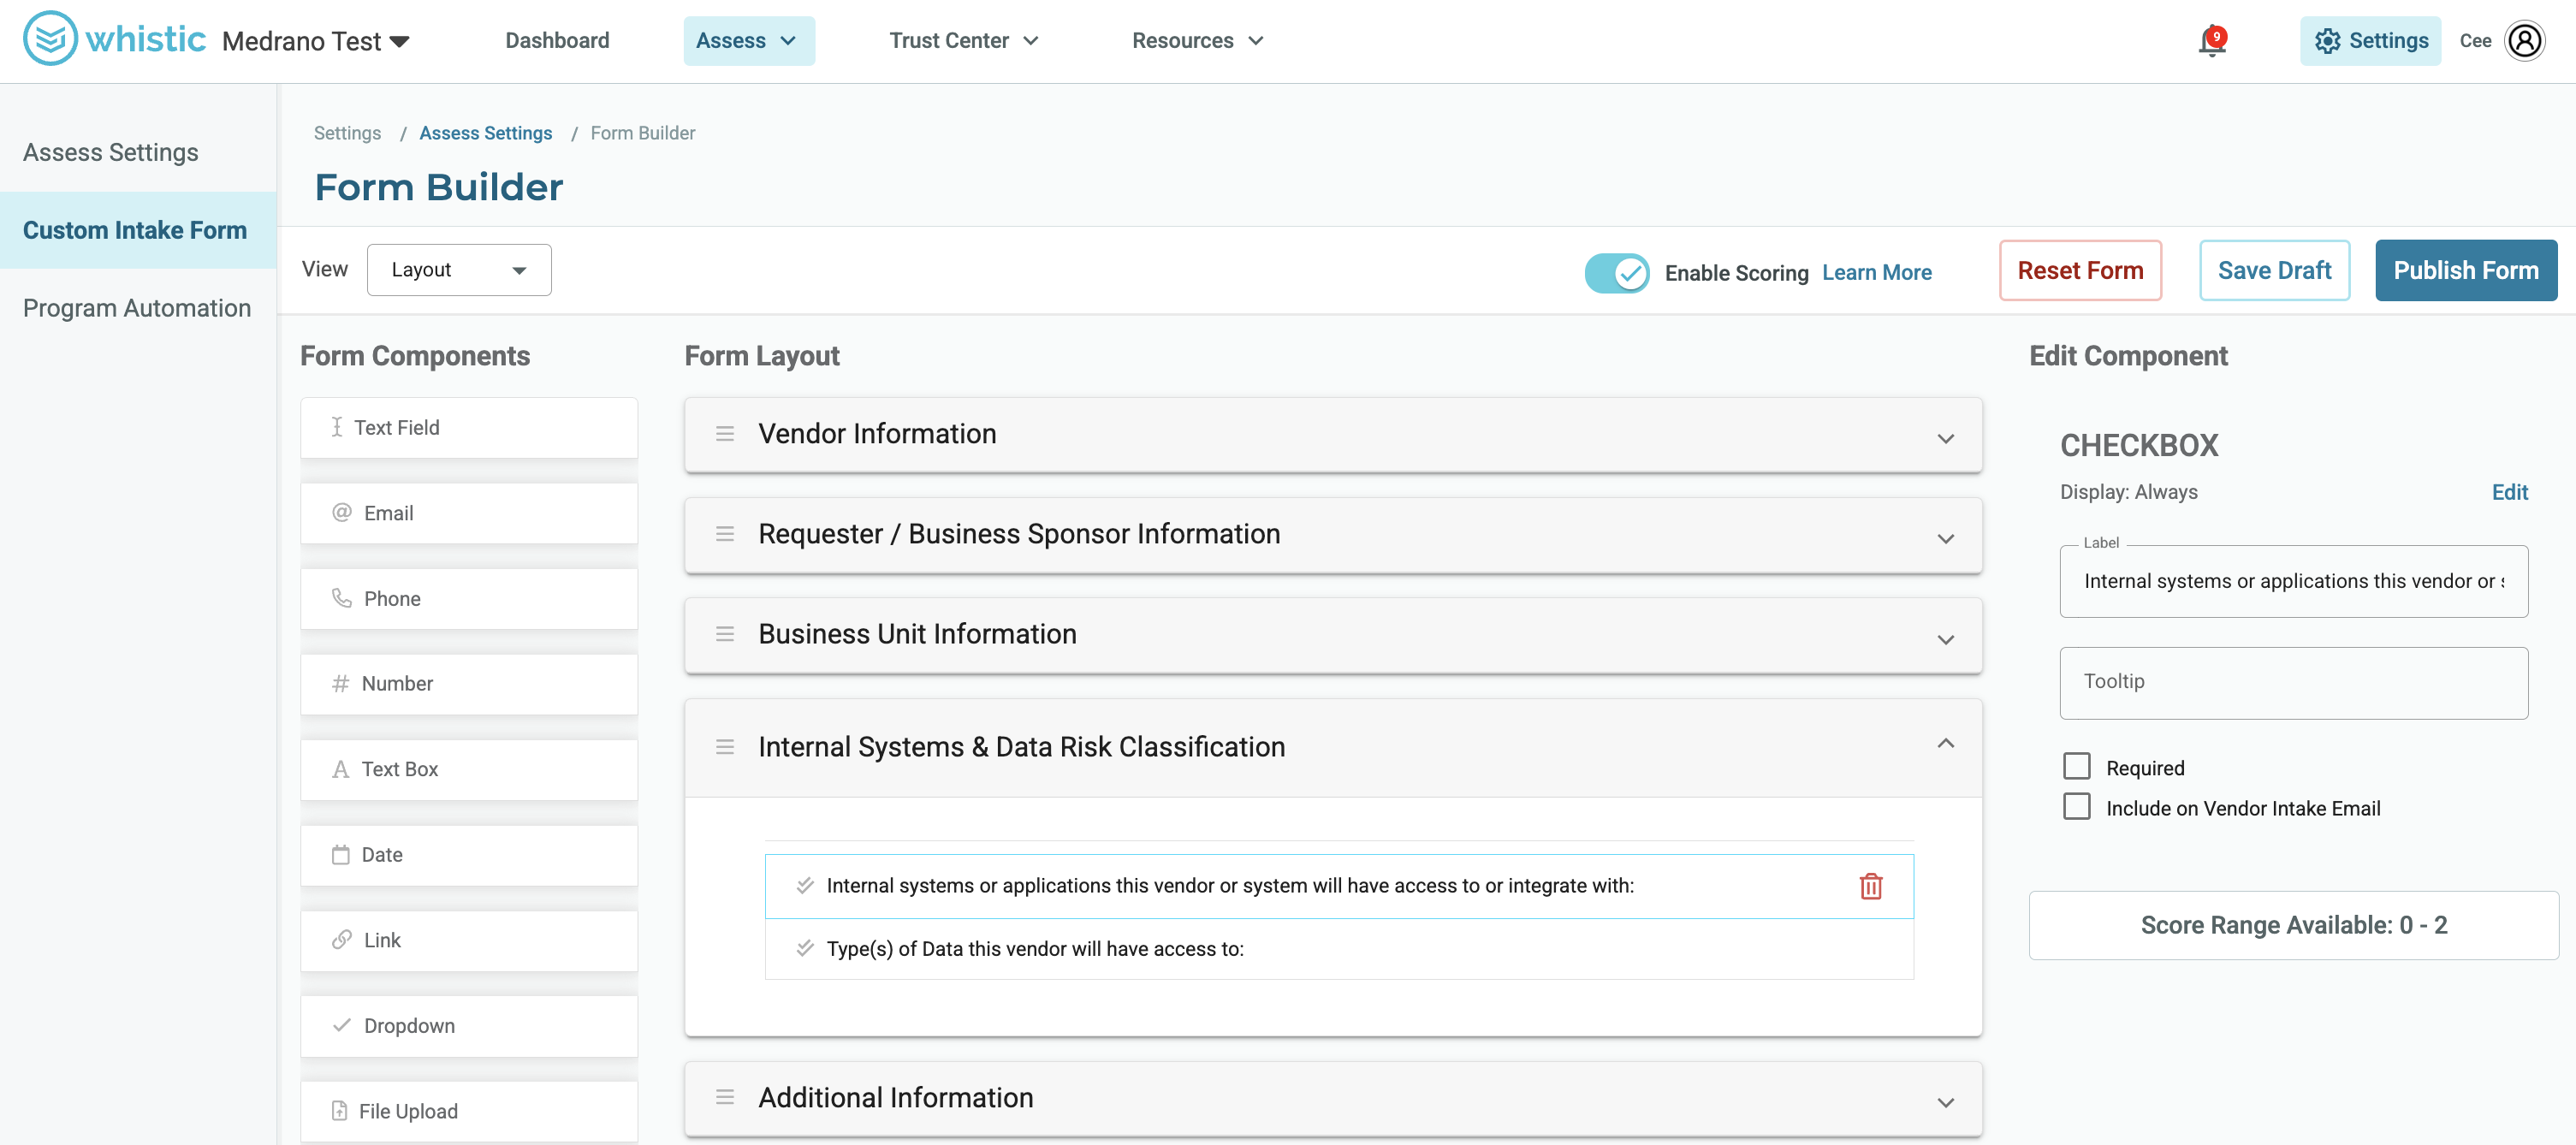2576x1145 pixels.
Task: Open the Resources dropdown menu
Action: pos(1198,41)
